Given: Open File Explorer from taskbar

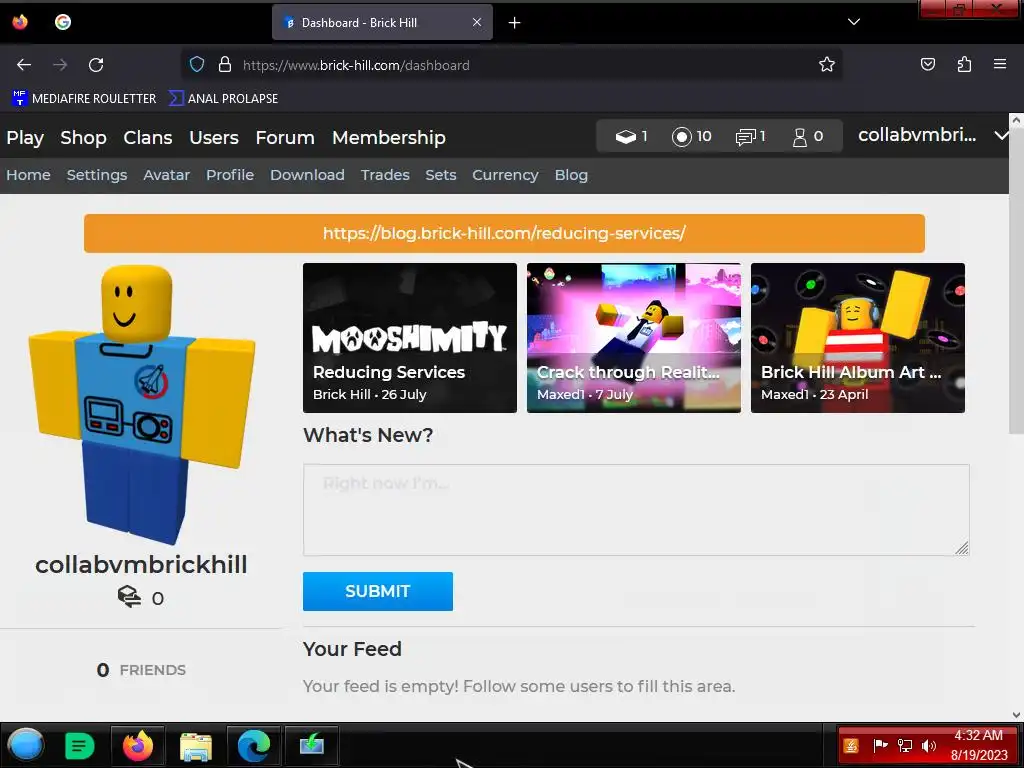Looking at the screenshot, I should point(196,746).
